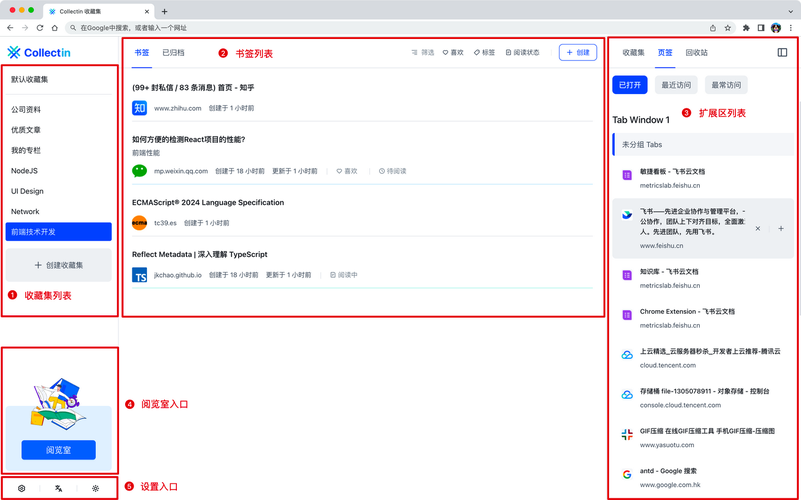This screenshot has height=500, width=801.
Task: Click the WeChat favicon for the React article
Action: point(139,171)
